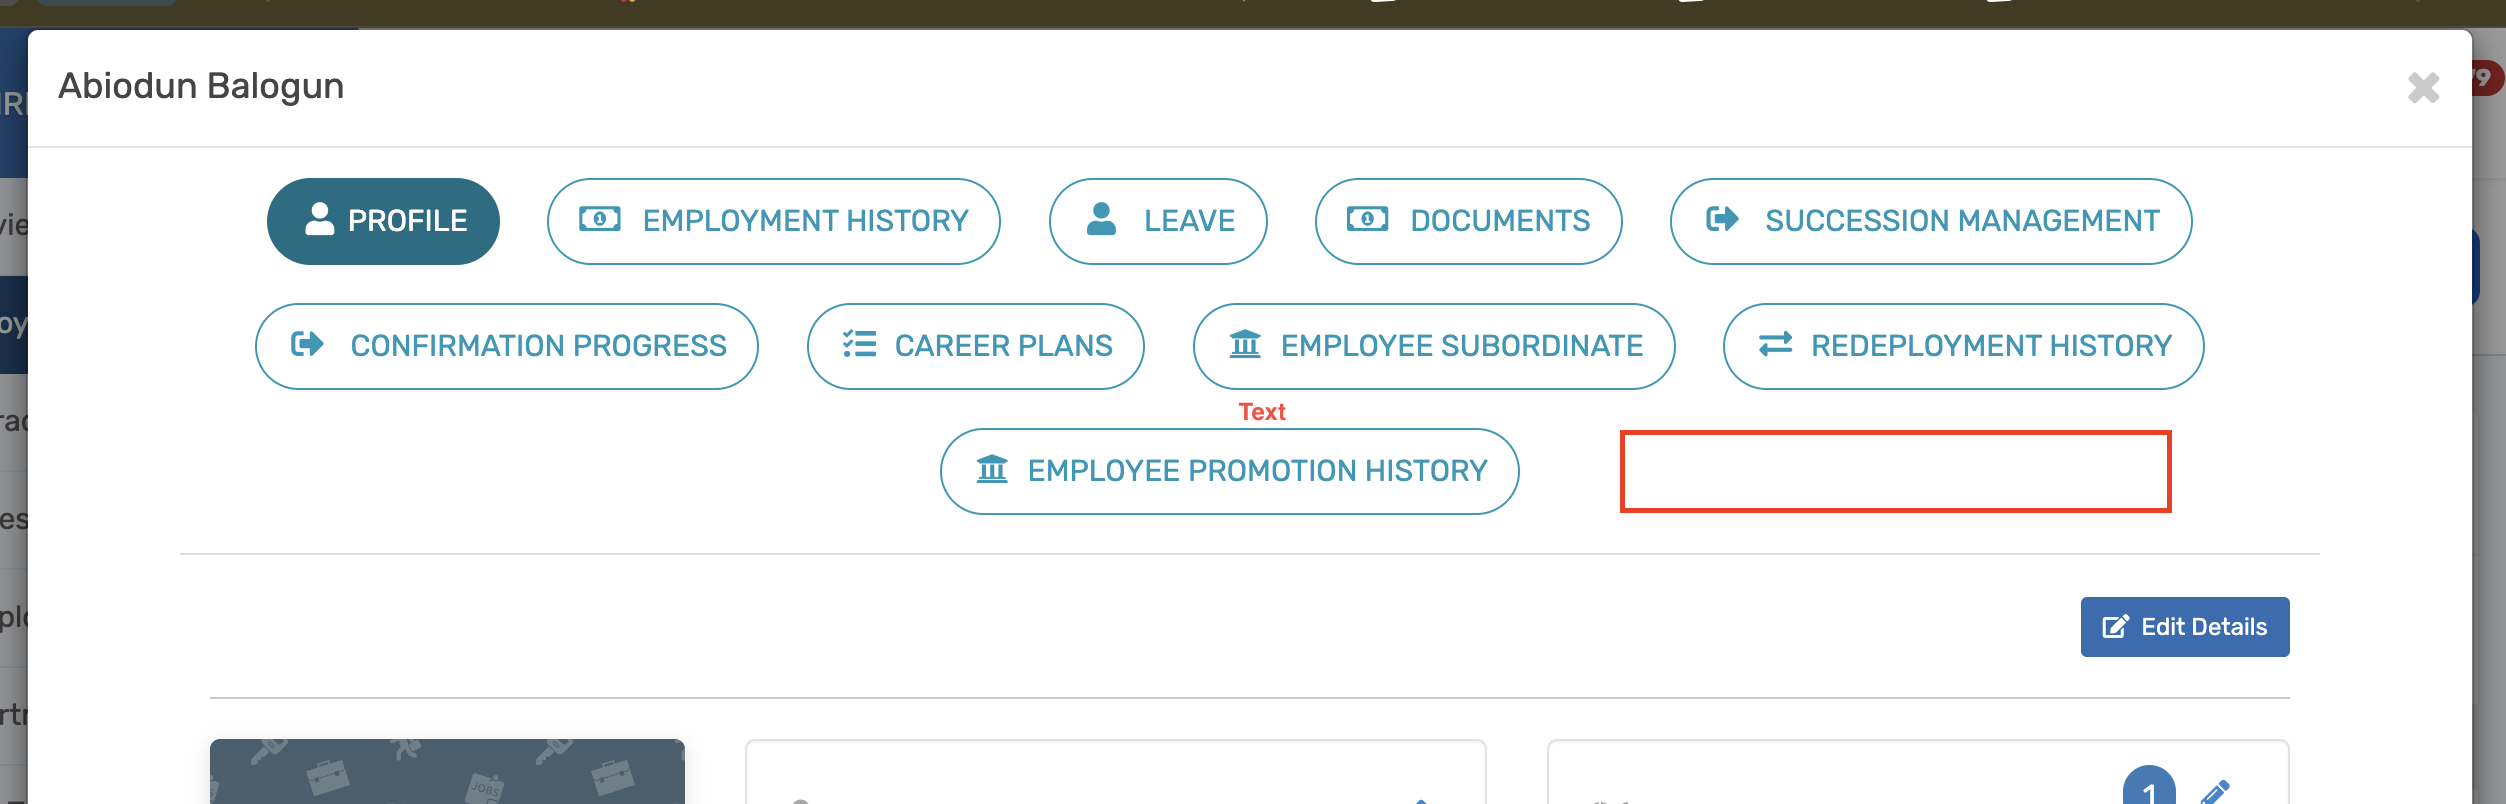Click the user icon beside Leave
Viewport: 2506px width, 804px height.
click(1101, 219)
